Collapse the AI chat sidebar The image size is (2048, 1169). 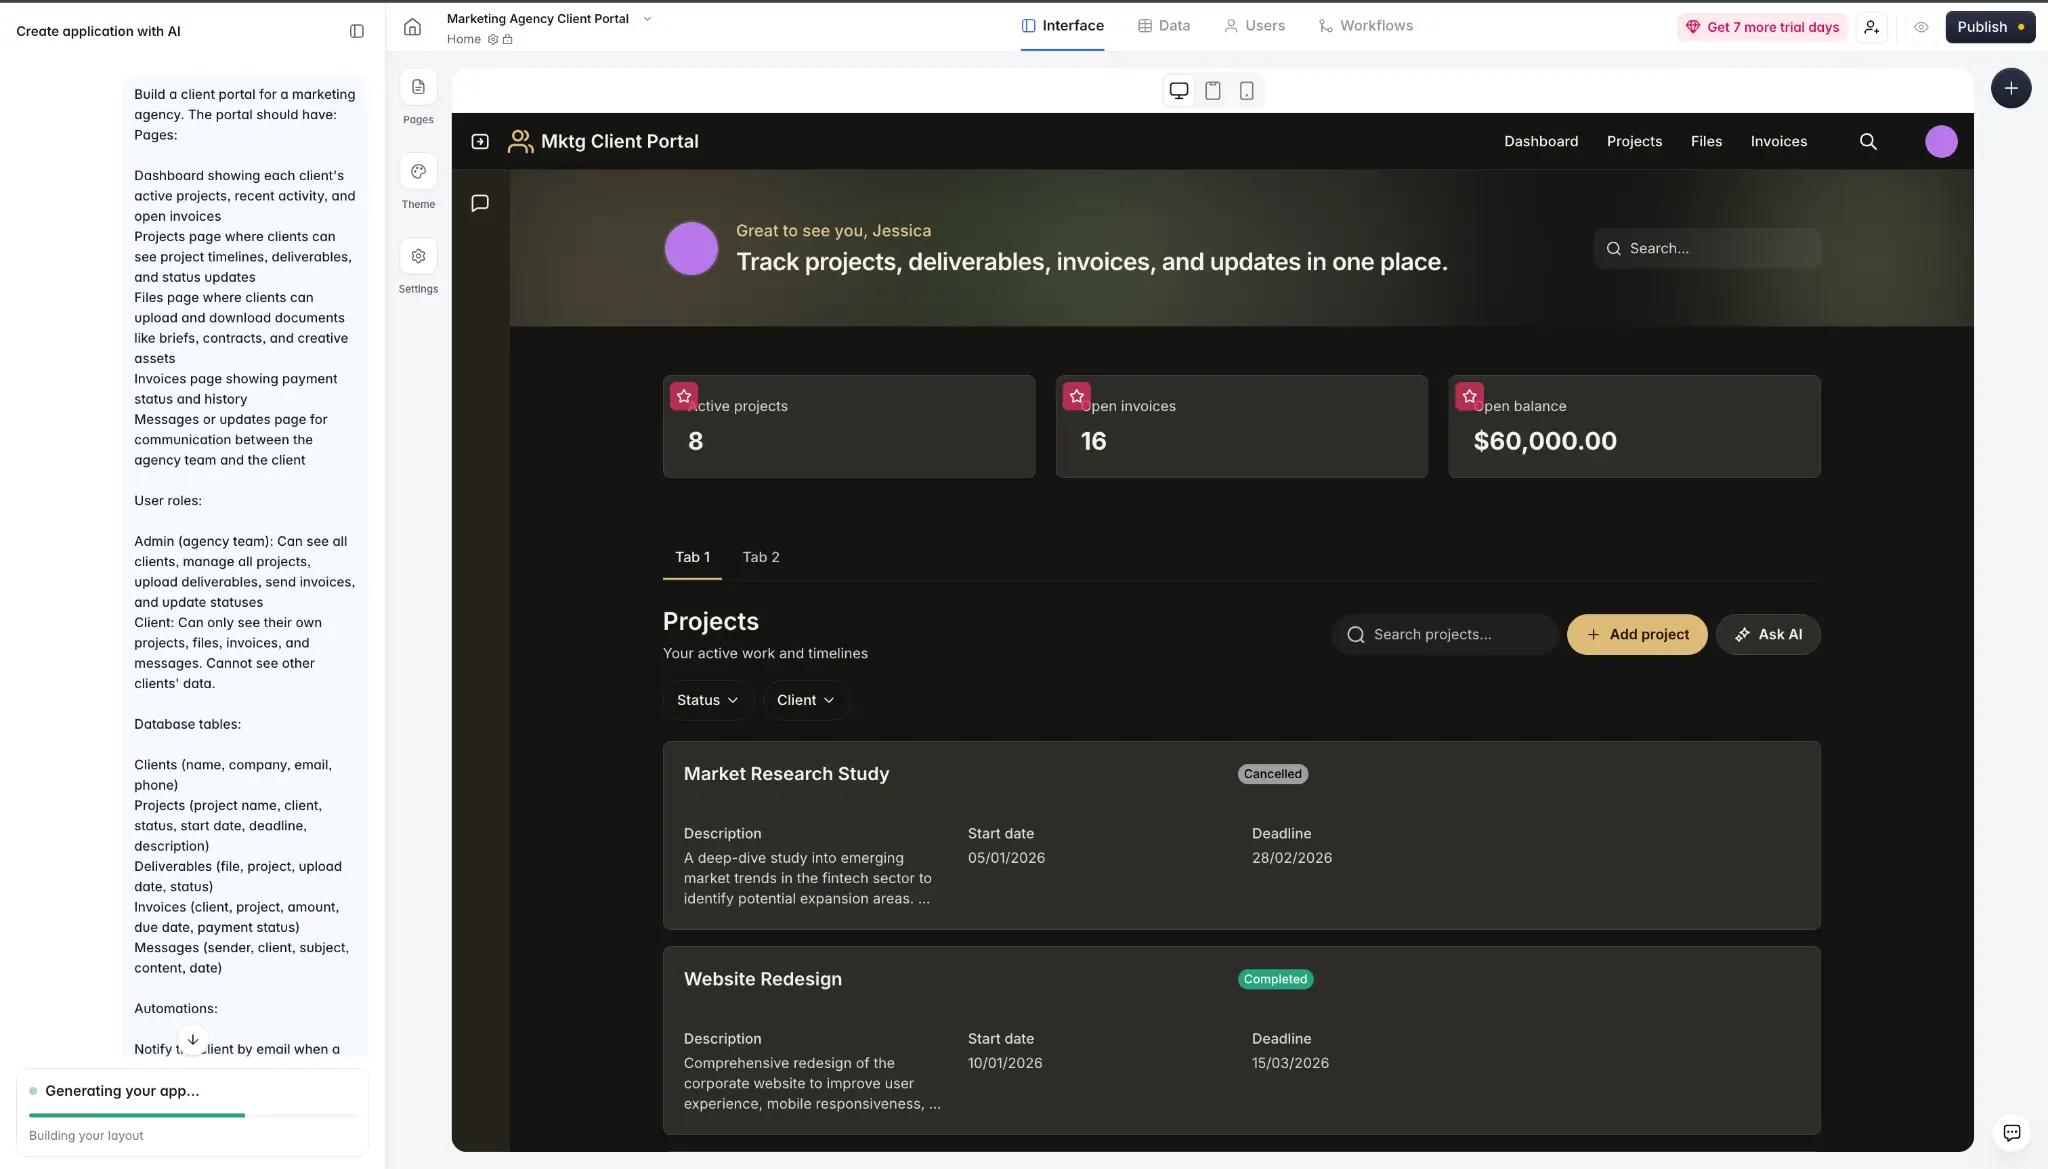pyautogui.click(x=356, y=31)
